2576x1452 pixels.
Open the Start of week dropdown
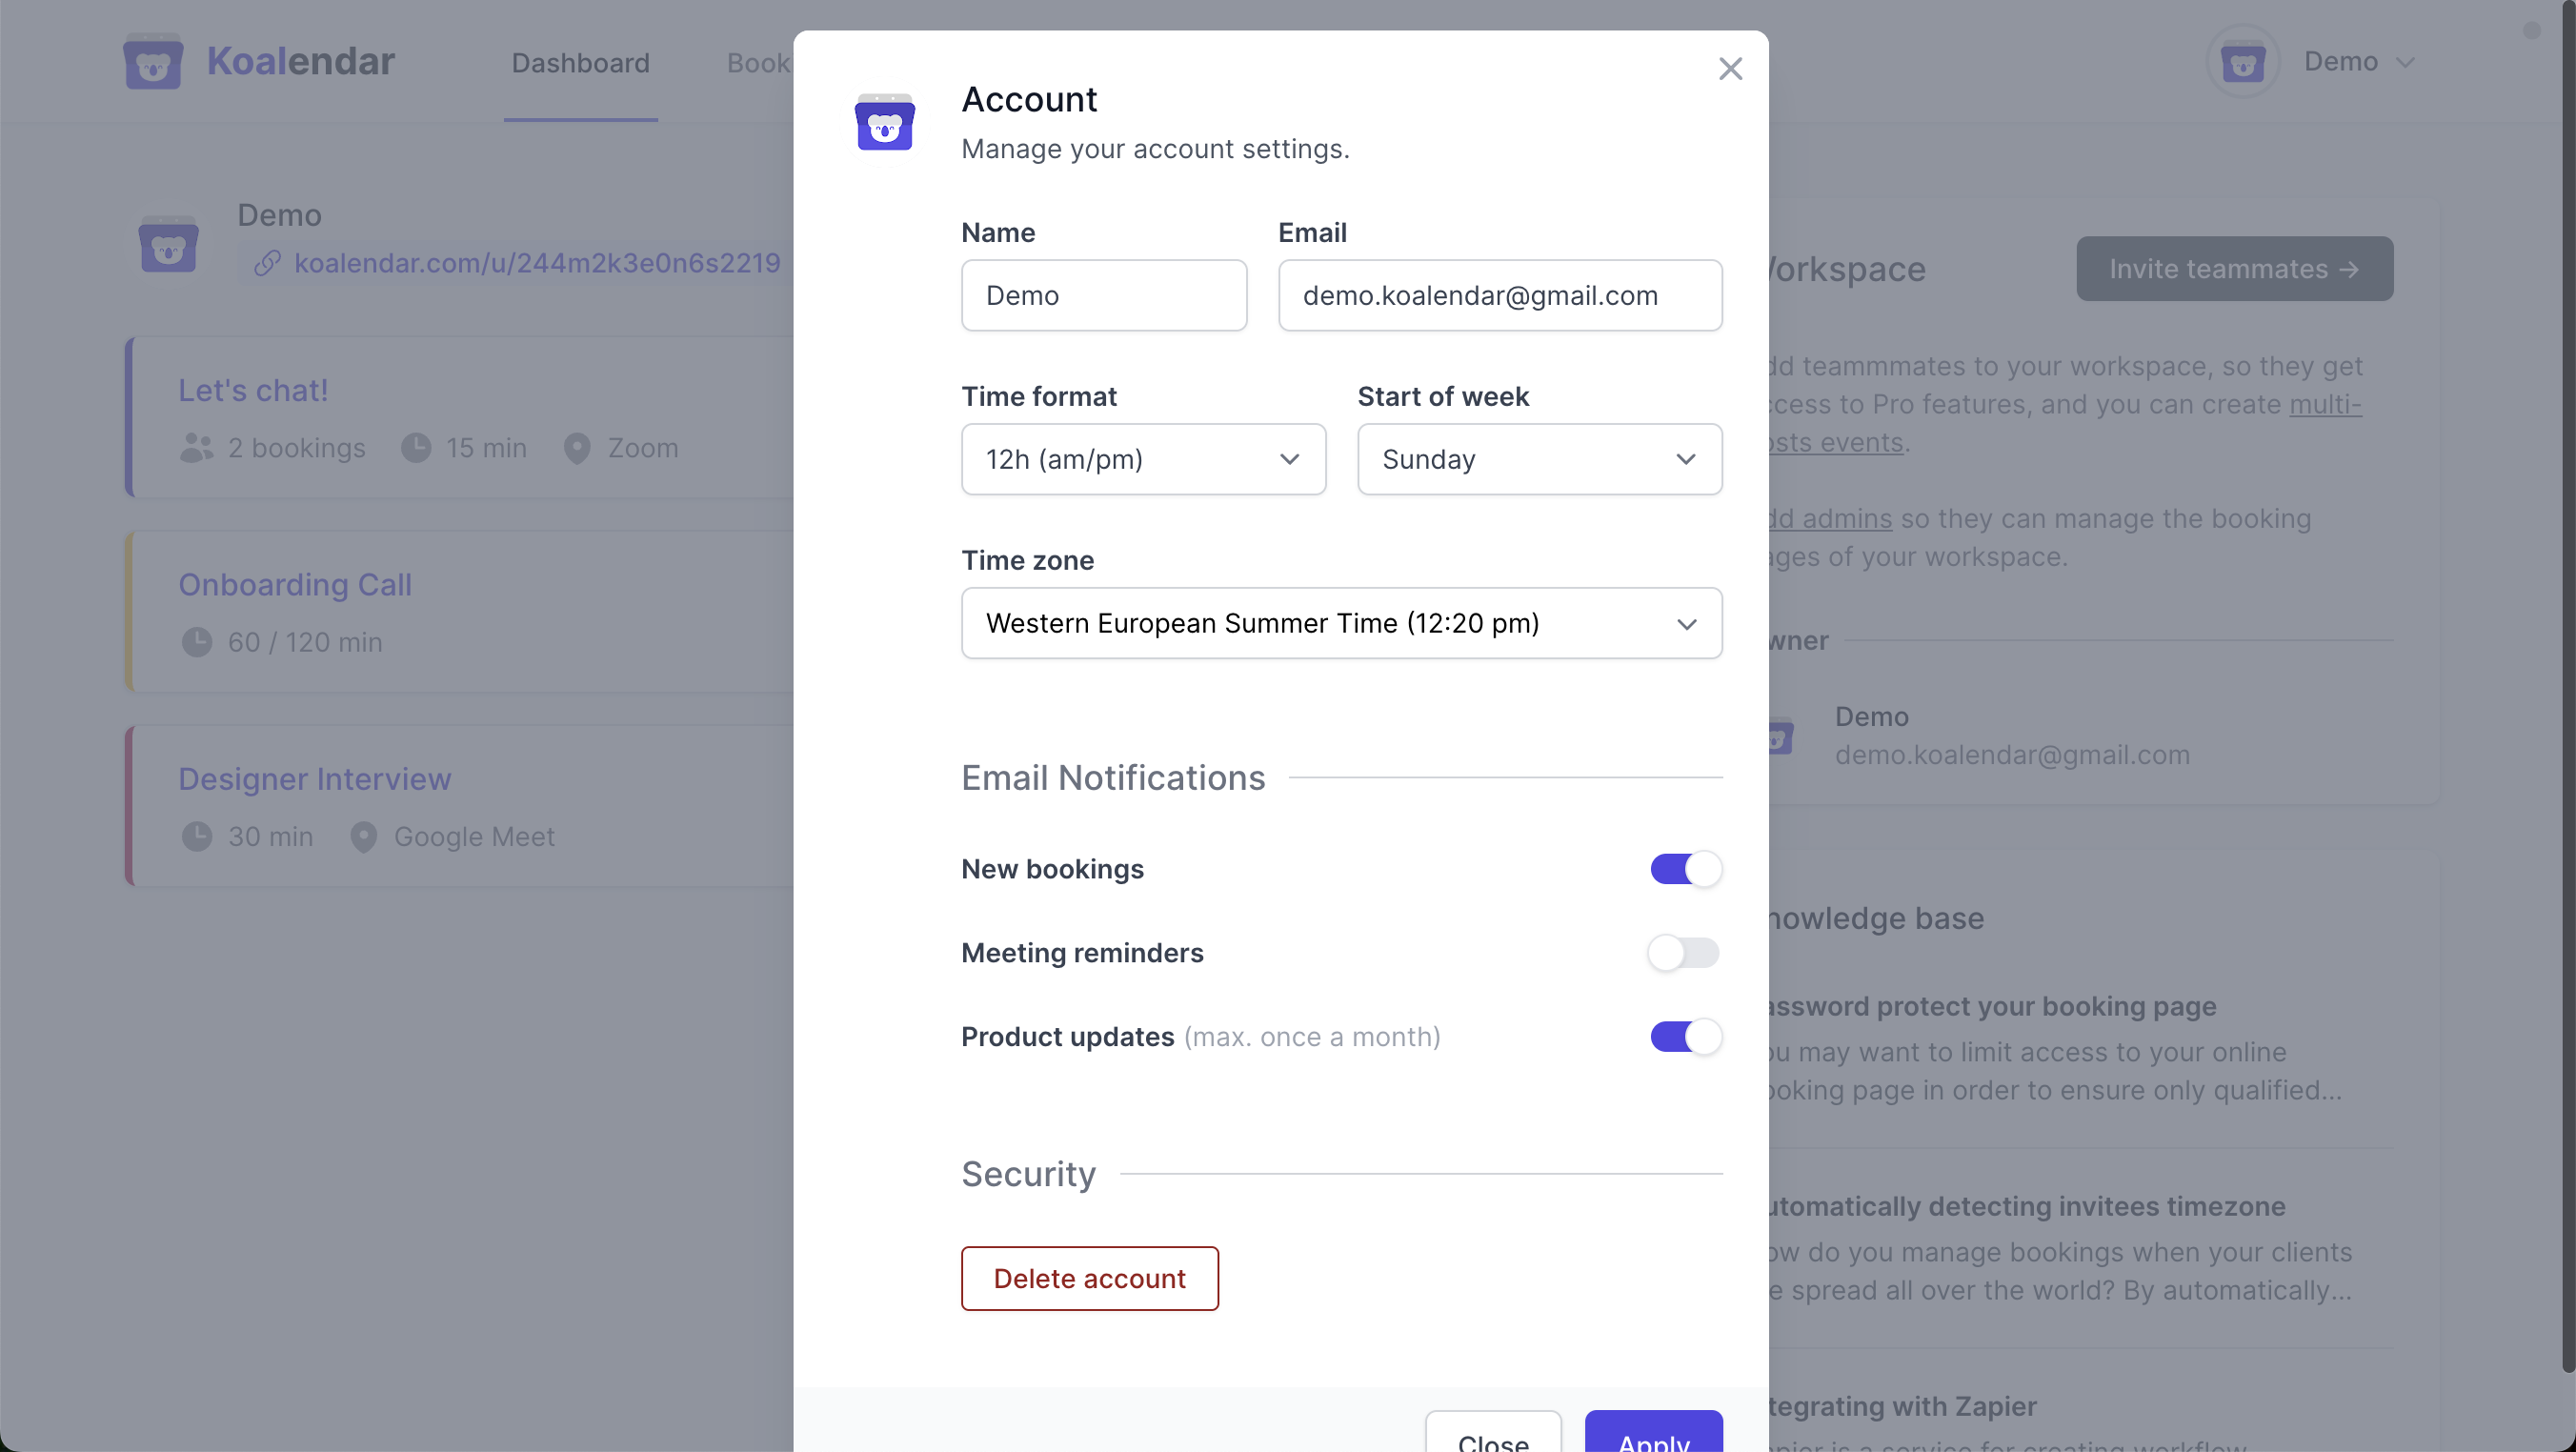1539,459
